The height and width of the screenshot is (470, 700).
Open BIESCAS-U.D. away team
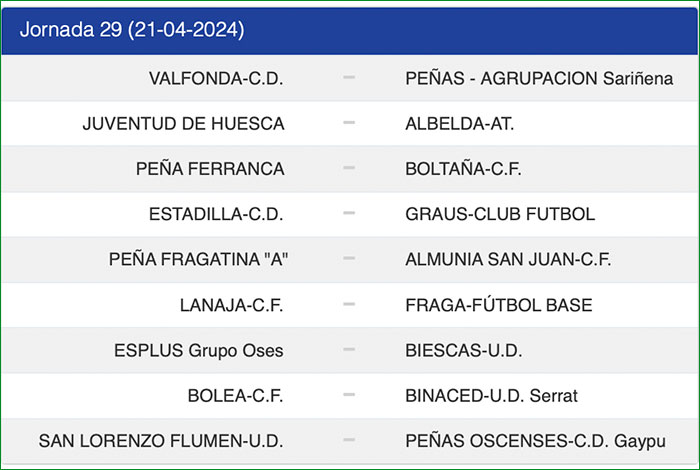[x=464, y=350]
